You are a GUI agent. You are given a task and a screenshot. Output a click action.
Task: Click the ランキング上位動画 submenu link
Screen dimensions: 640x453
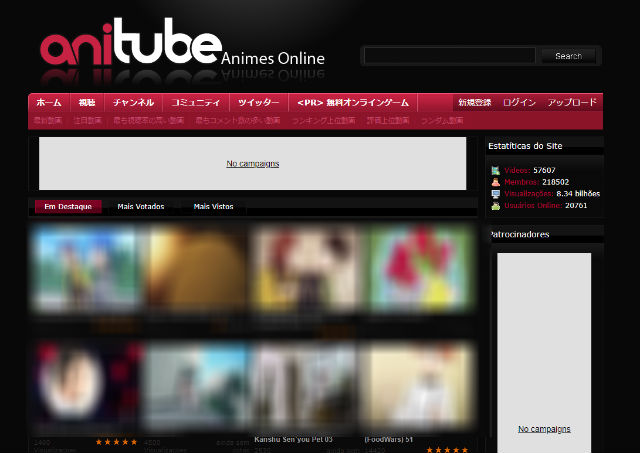323,120
